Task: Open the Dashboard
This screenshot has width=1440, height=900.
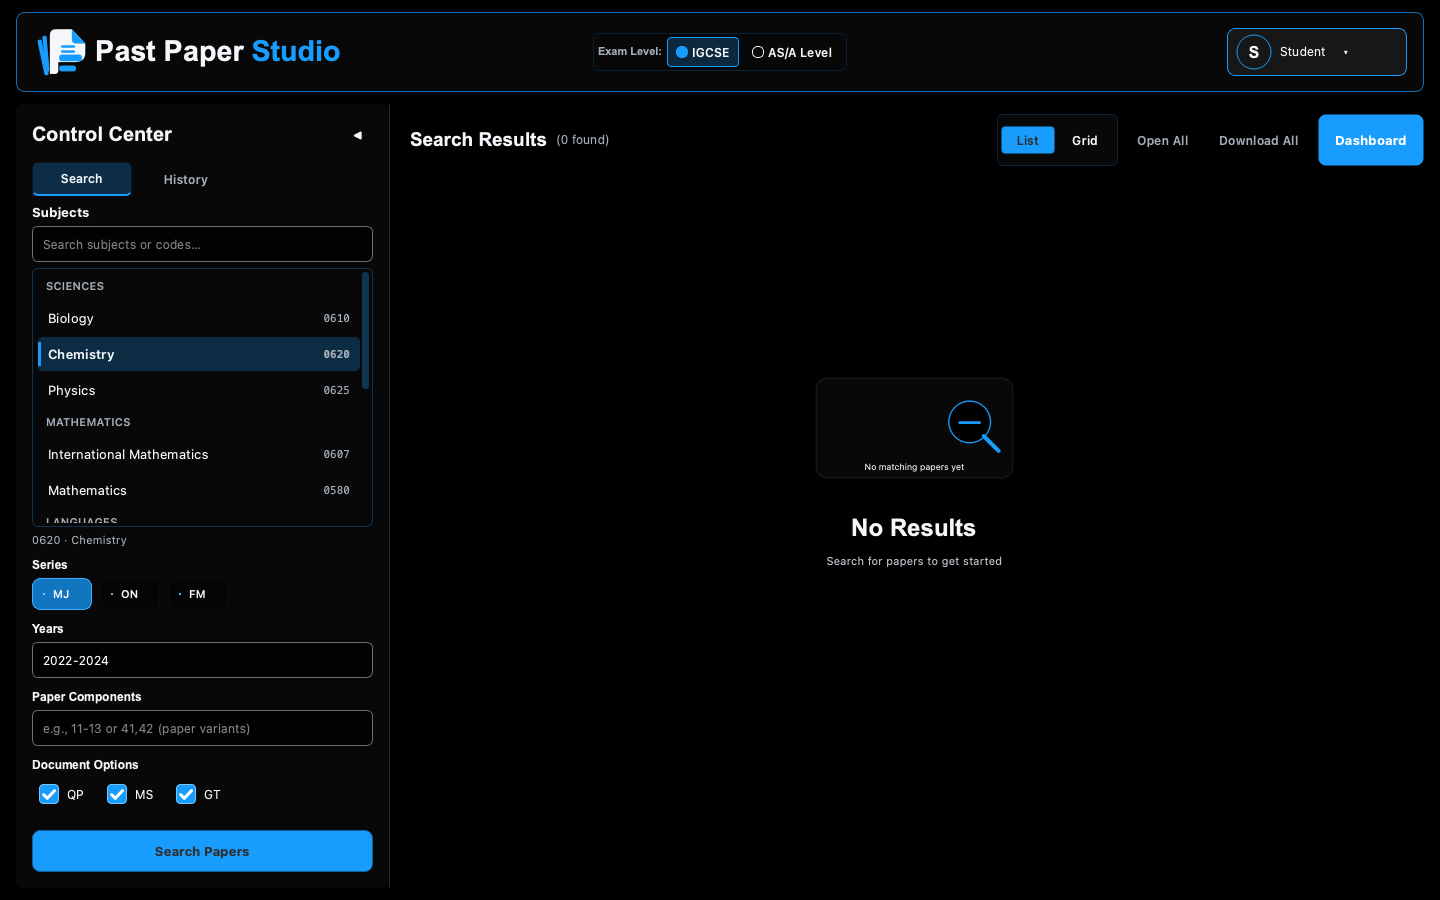Action: coord(1371,140)
